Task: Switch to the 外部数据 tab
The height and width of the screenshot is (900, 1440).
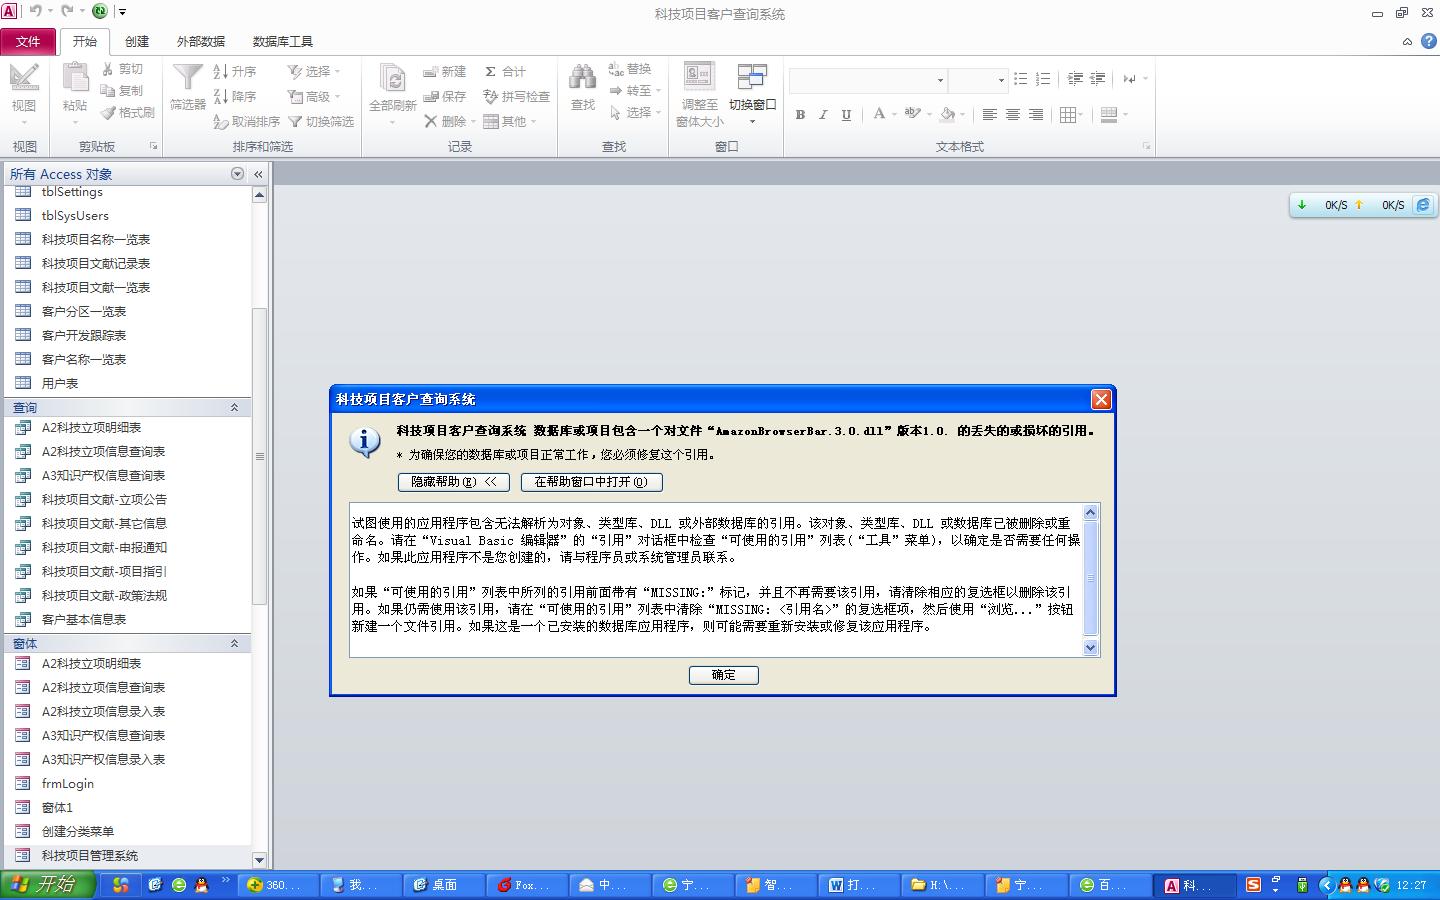Action: click(201, 41)
